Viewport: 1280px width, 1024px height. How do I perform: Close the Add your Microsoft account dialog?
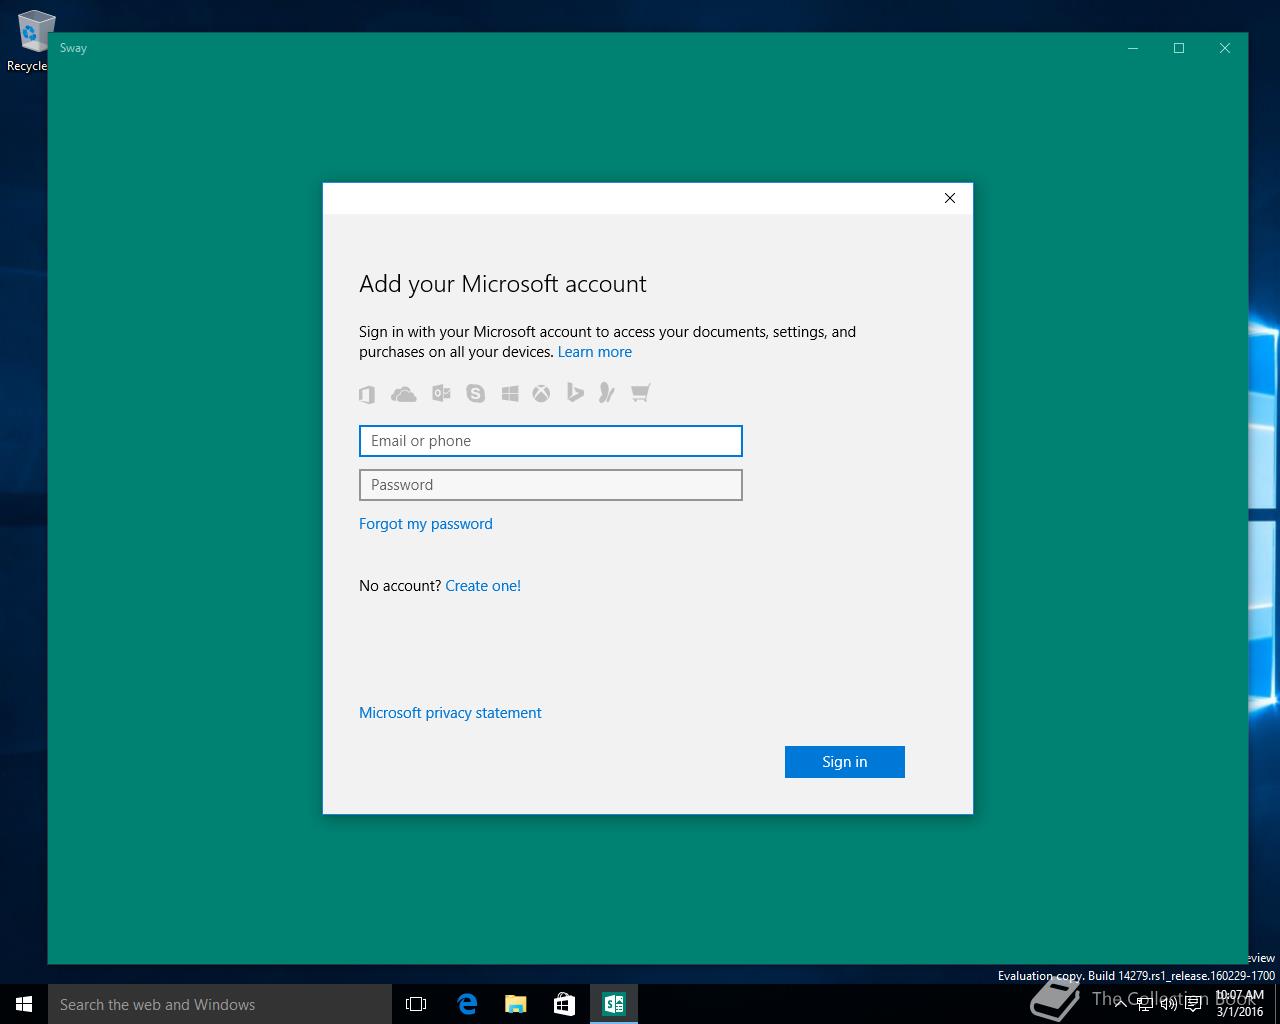tap(950, 198)
